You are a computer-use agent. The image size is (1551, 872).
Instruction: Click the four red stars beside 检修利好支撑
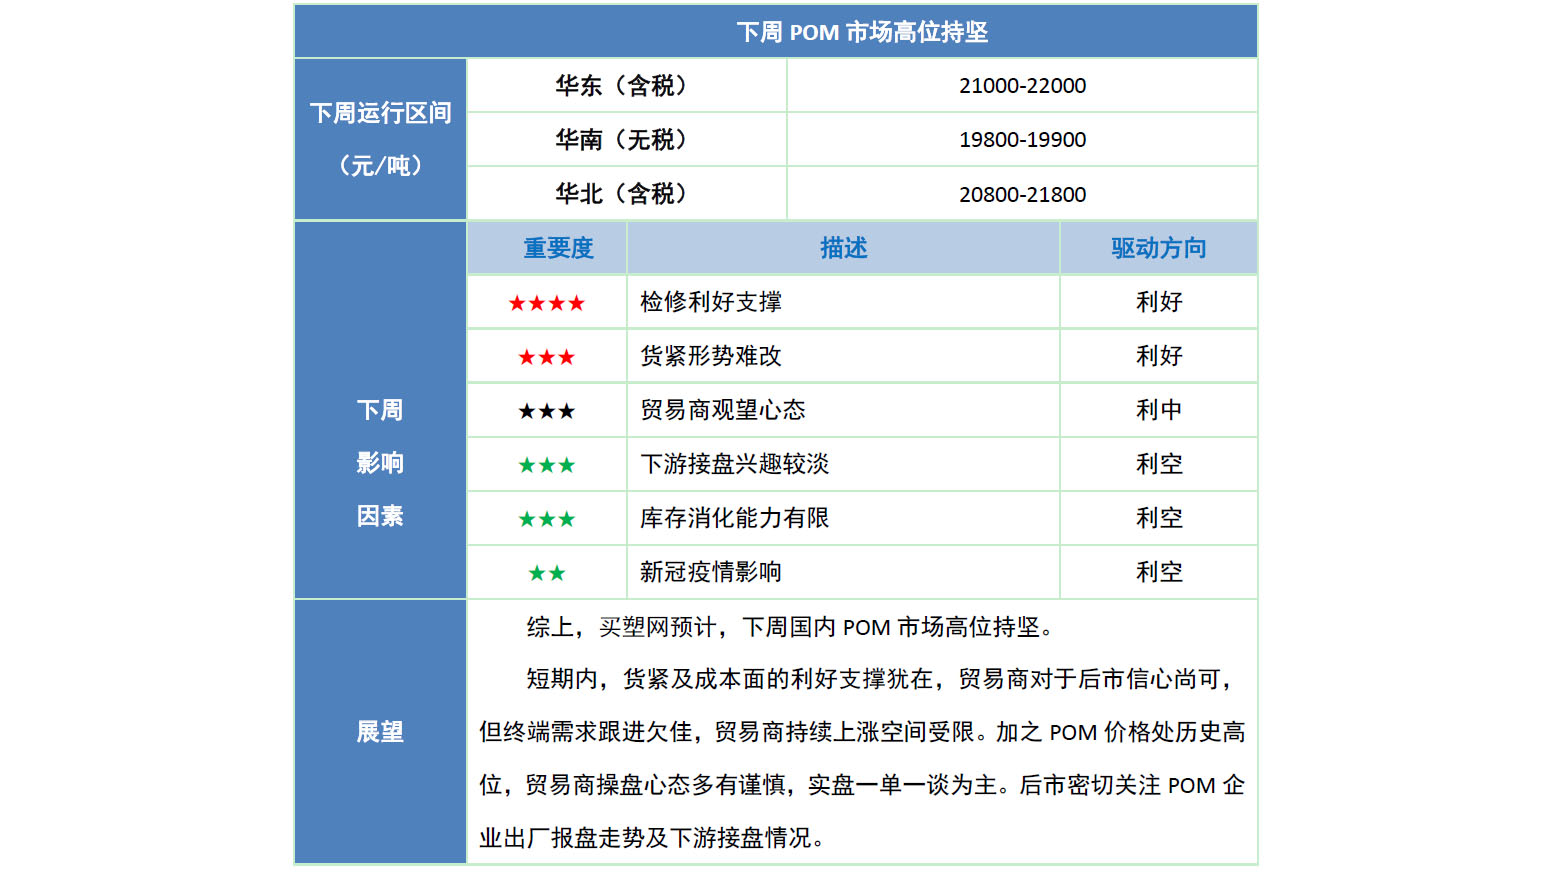pyautogui.click(x=546, y=303)
